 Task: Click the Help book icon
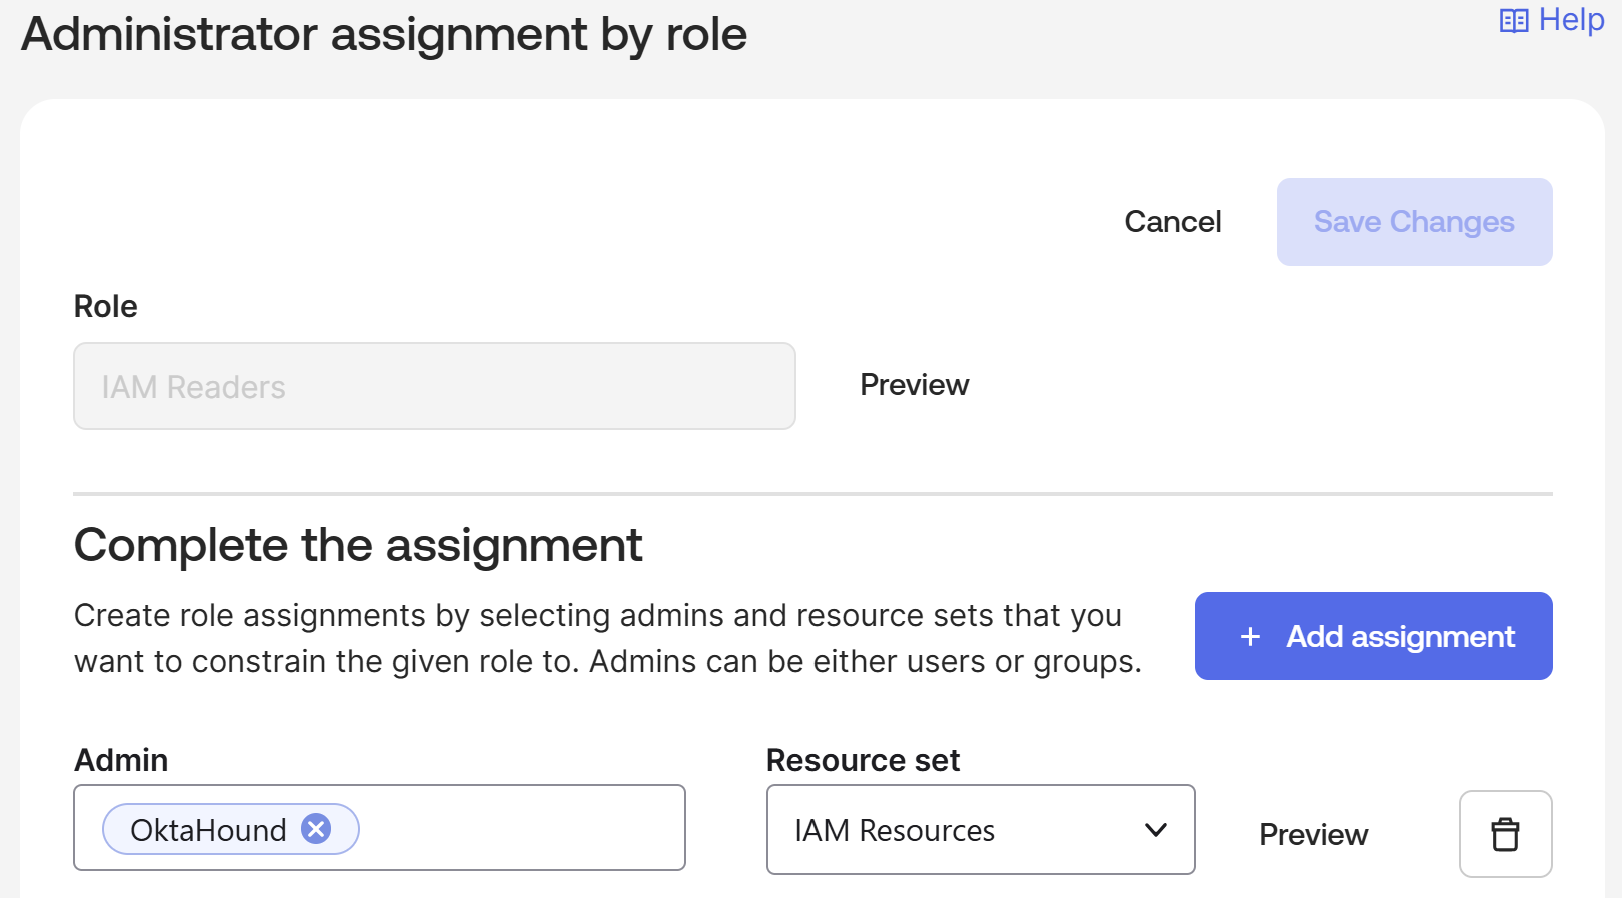1514,21
